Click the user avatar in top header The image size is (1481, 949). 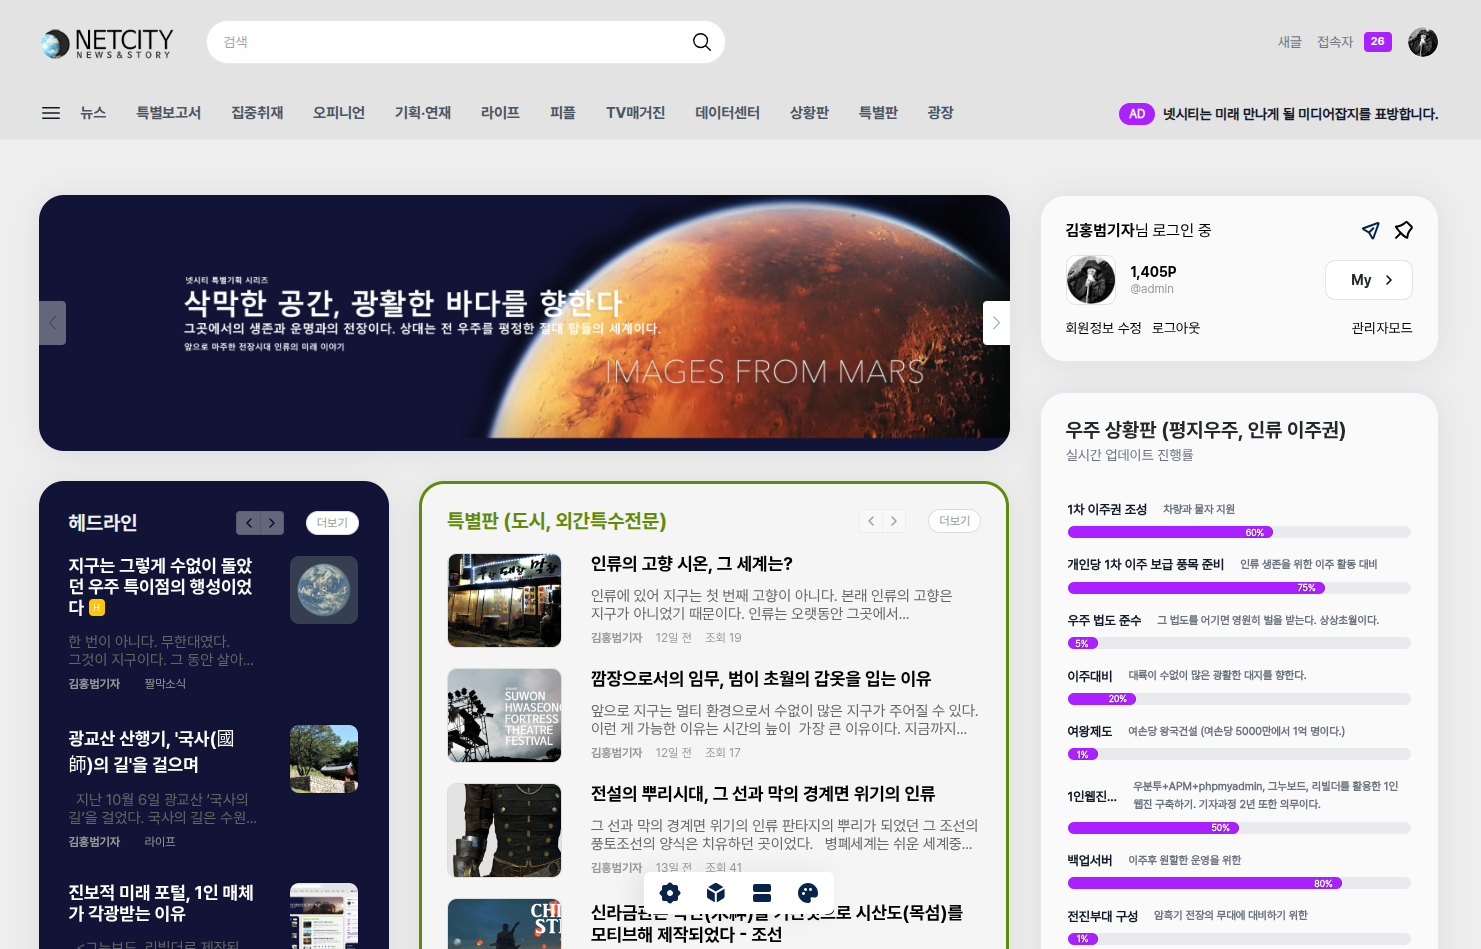pyautogui.click(x=1422, y=42)
